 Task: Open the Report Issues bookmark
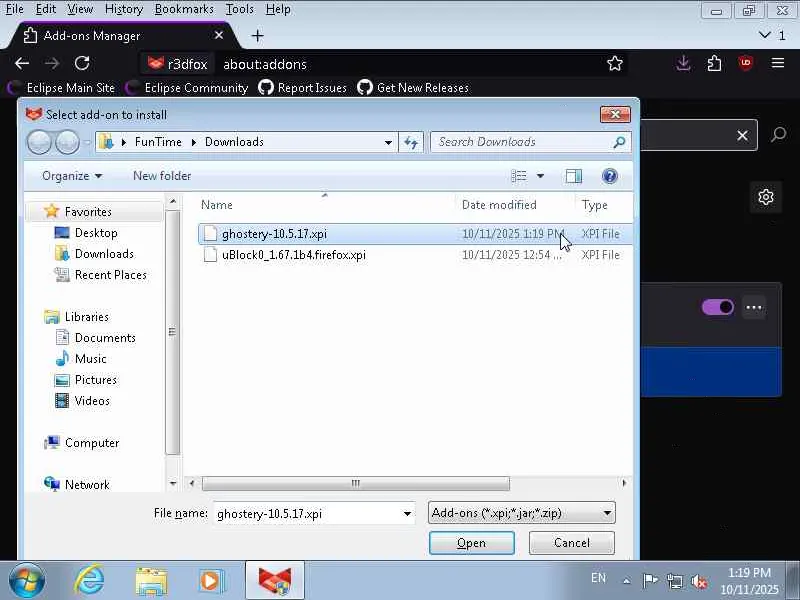[x=303, y=88]
